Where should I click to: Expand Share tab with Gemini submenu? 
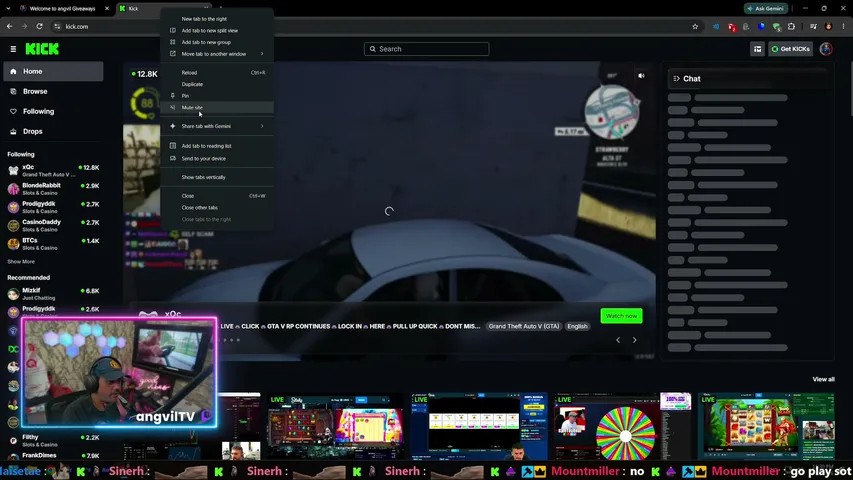point(217,126)
